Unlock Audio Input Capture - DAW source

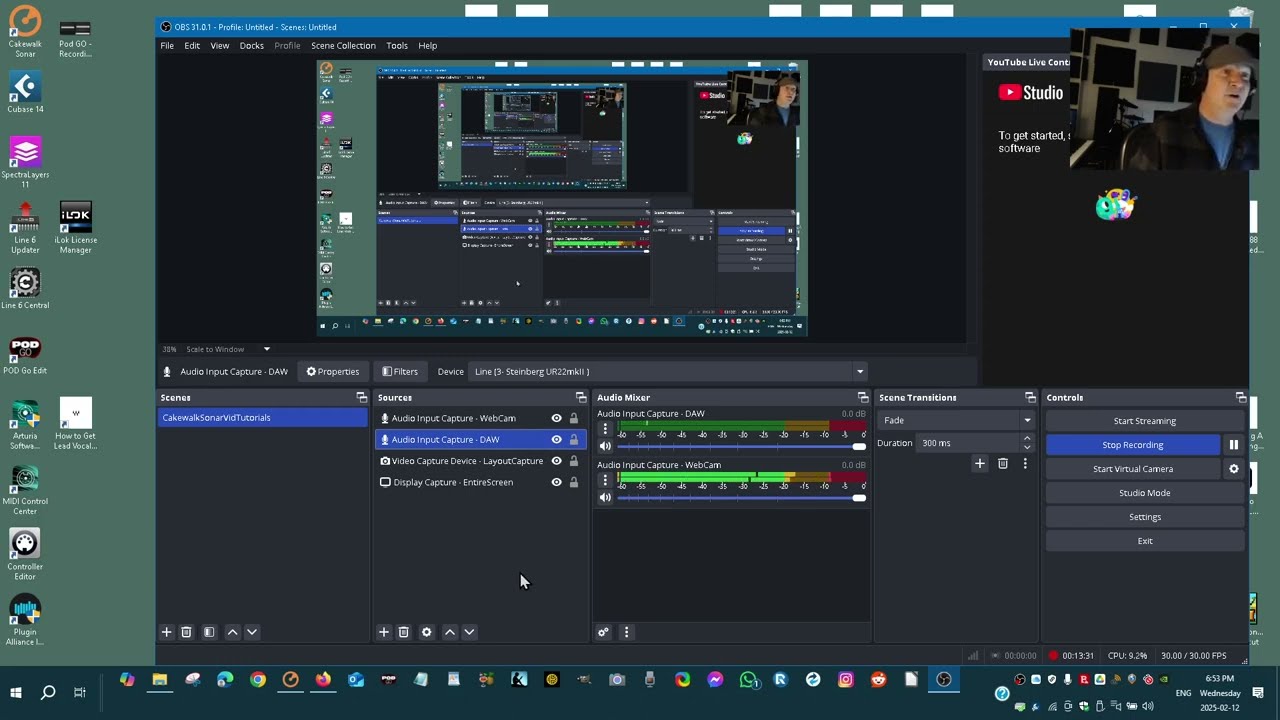(574, 439)
